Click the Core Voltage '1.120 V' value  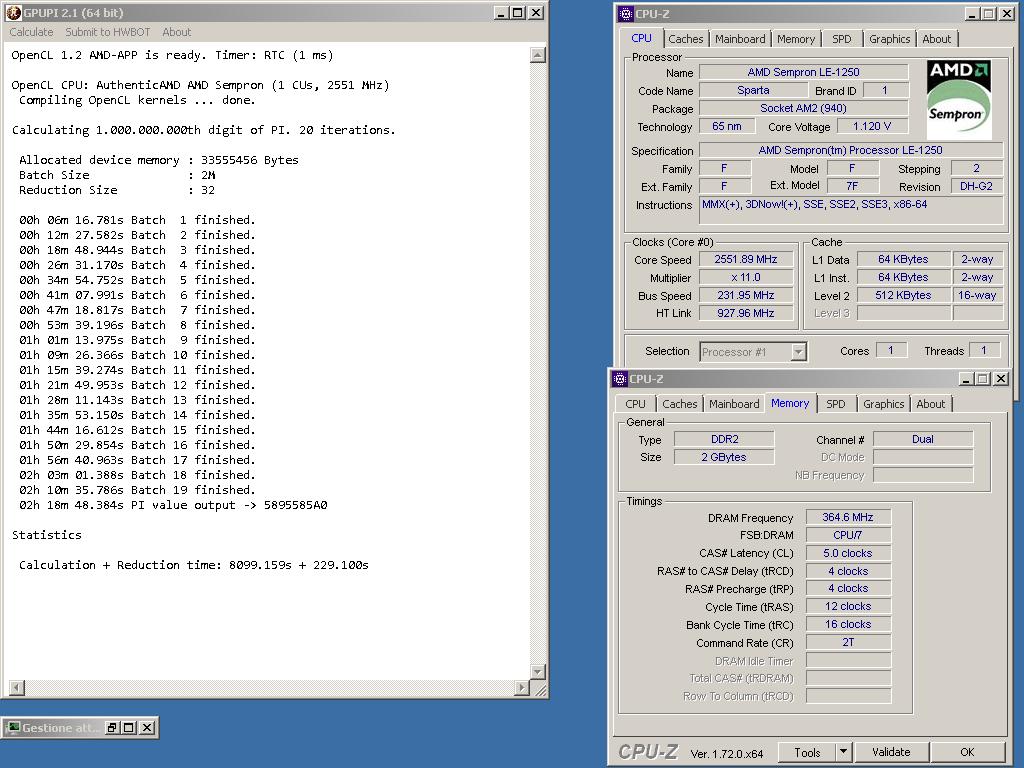coord(872,126)
